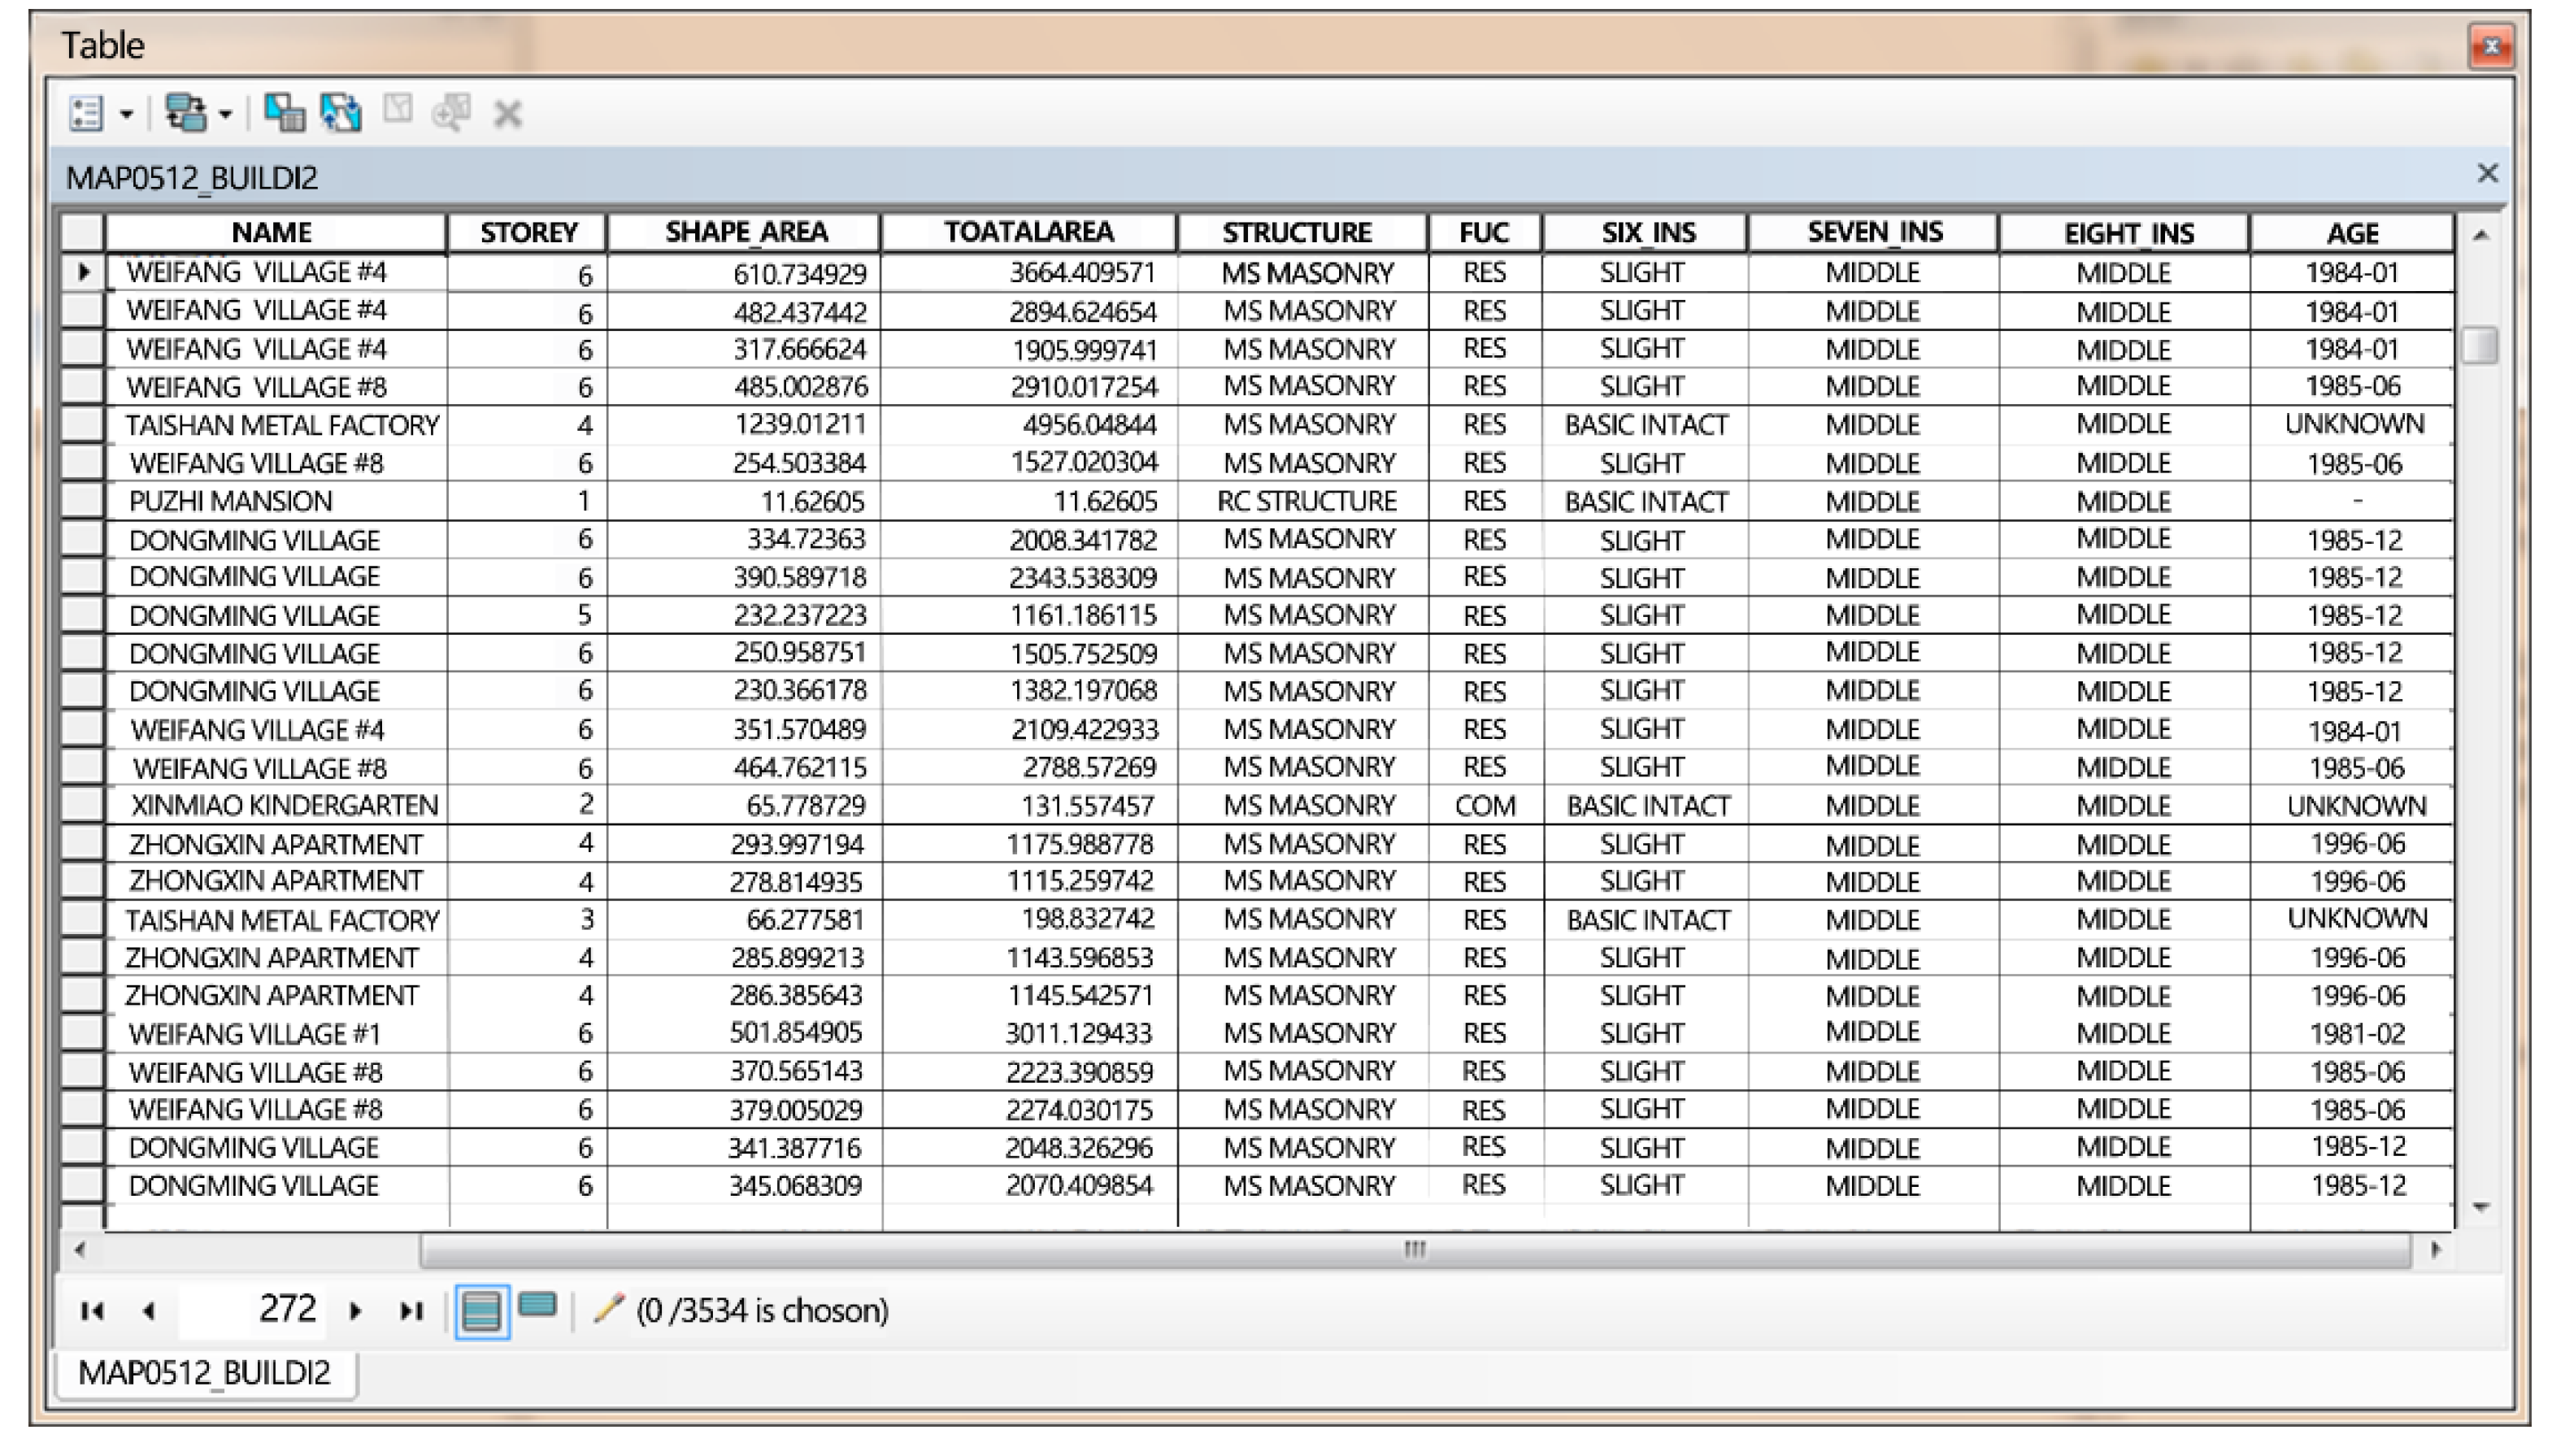The image size is (2552, 1456).
Task: Switch to the MAP0512_BUILDI2 bottom tab
Action: click(205, 1373)
